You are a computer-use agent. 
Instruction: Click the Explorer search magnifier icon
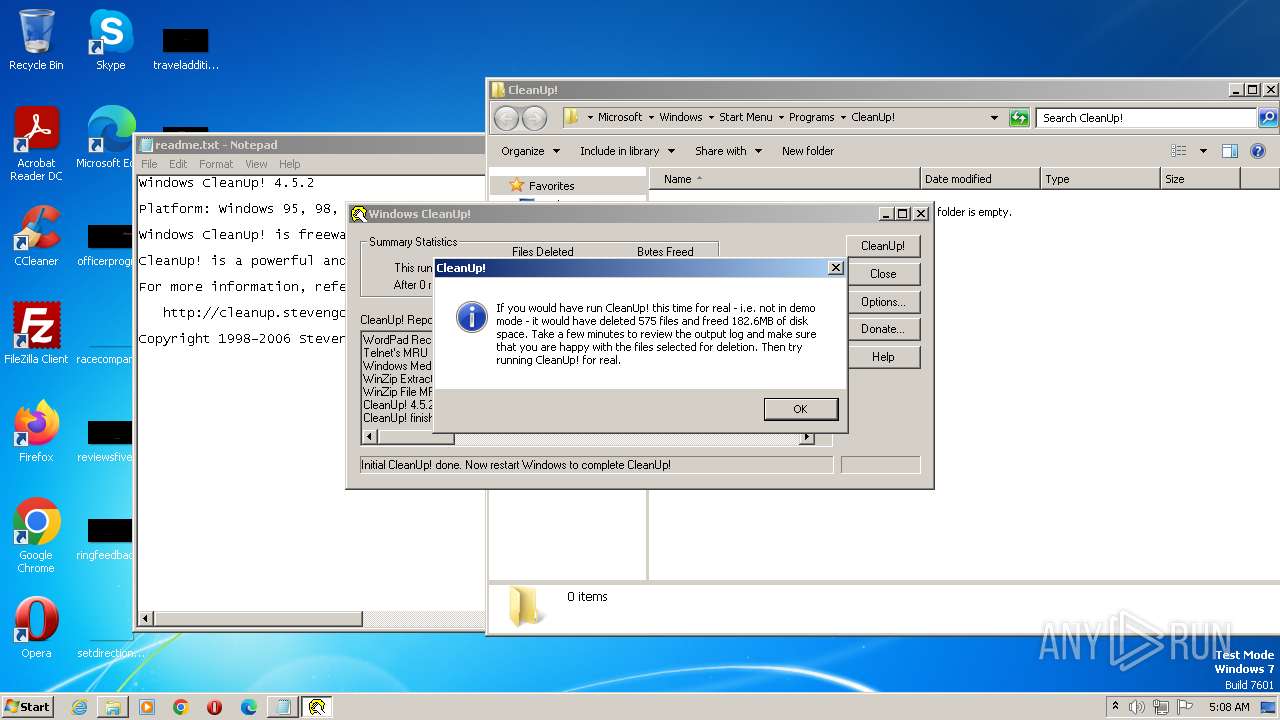pyautogui.click(x=1268, y=117)
